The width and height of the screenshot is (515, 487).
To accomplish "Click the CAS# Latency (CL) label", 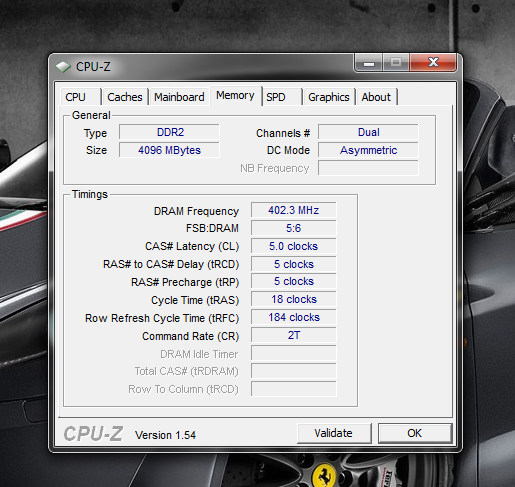I will [x=192, y=246].
